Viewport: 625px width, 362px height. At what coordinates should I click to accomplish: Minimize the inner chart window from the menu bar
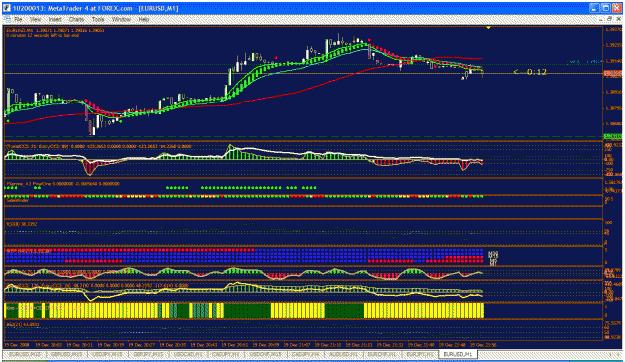coord(602,19)
